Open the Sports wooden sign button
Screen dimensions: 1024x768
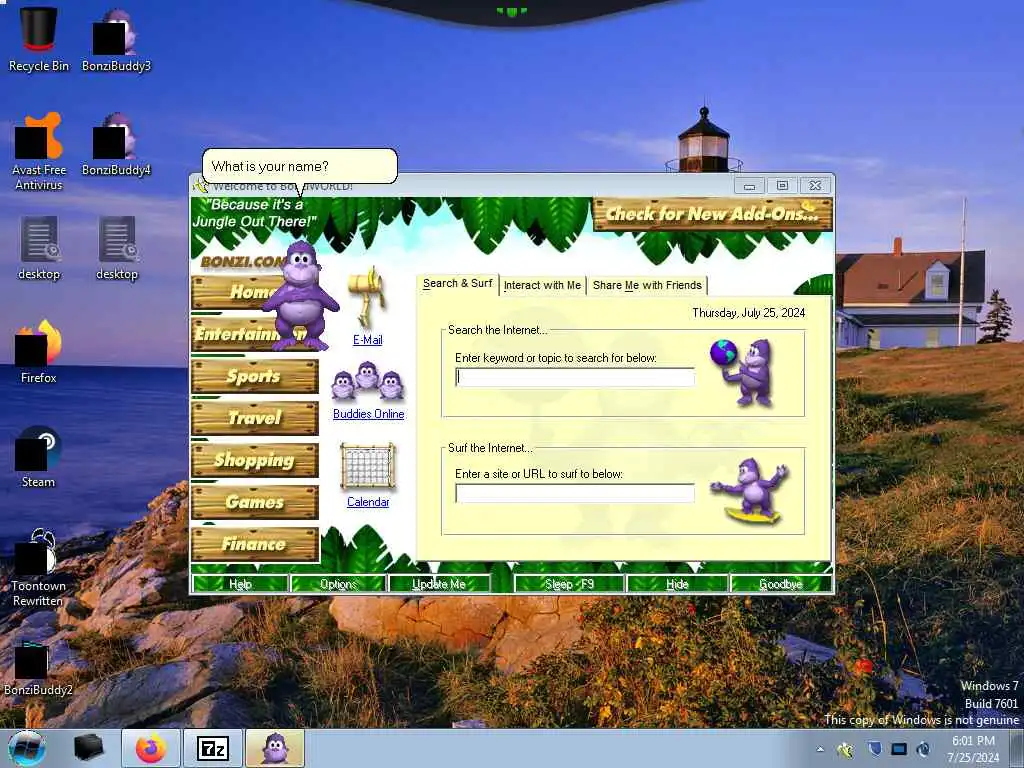click(255, 376)
